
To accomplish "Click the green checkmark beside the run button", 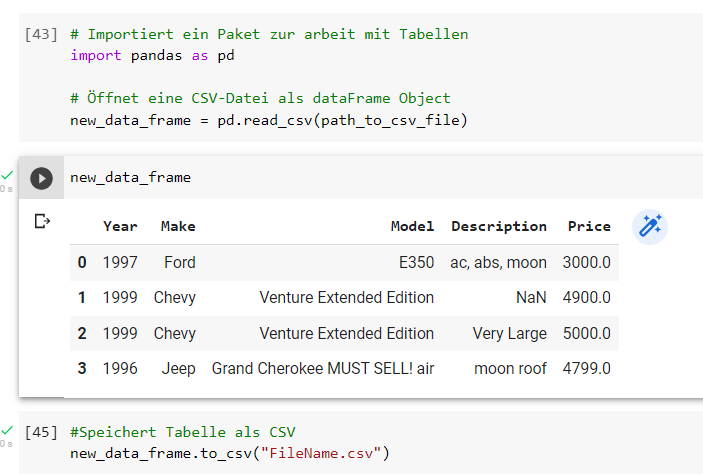I will [x=7, y=175].
